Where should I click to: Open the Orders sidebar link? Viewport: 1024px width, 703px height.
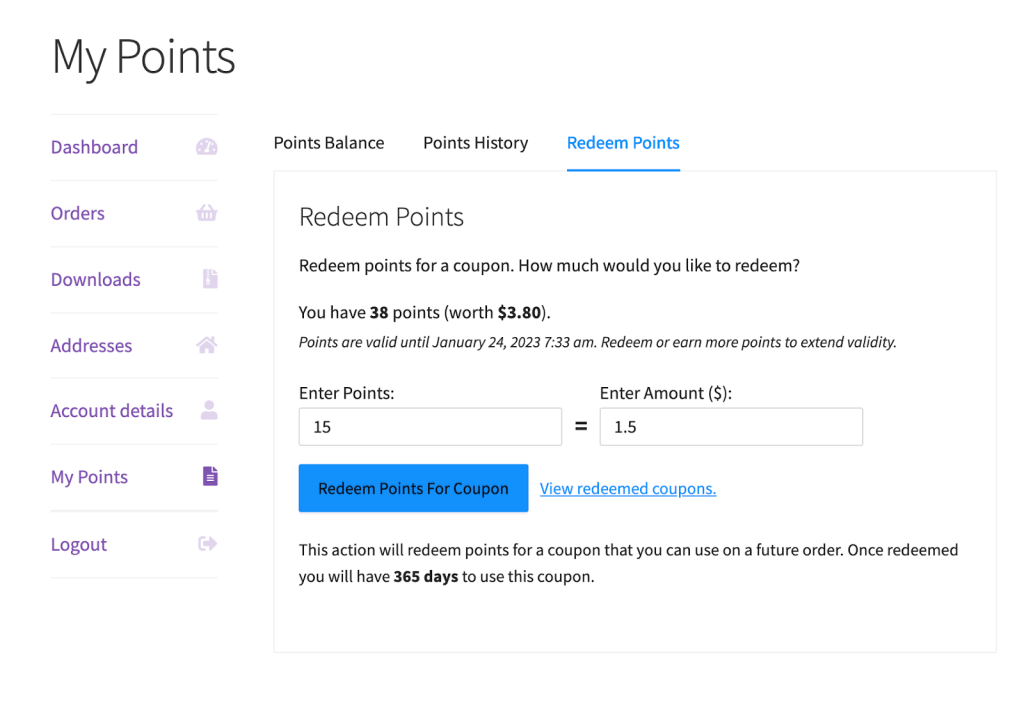pyautogui.click(x=77, y=213)
